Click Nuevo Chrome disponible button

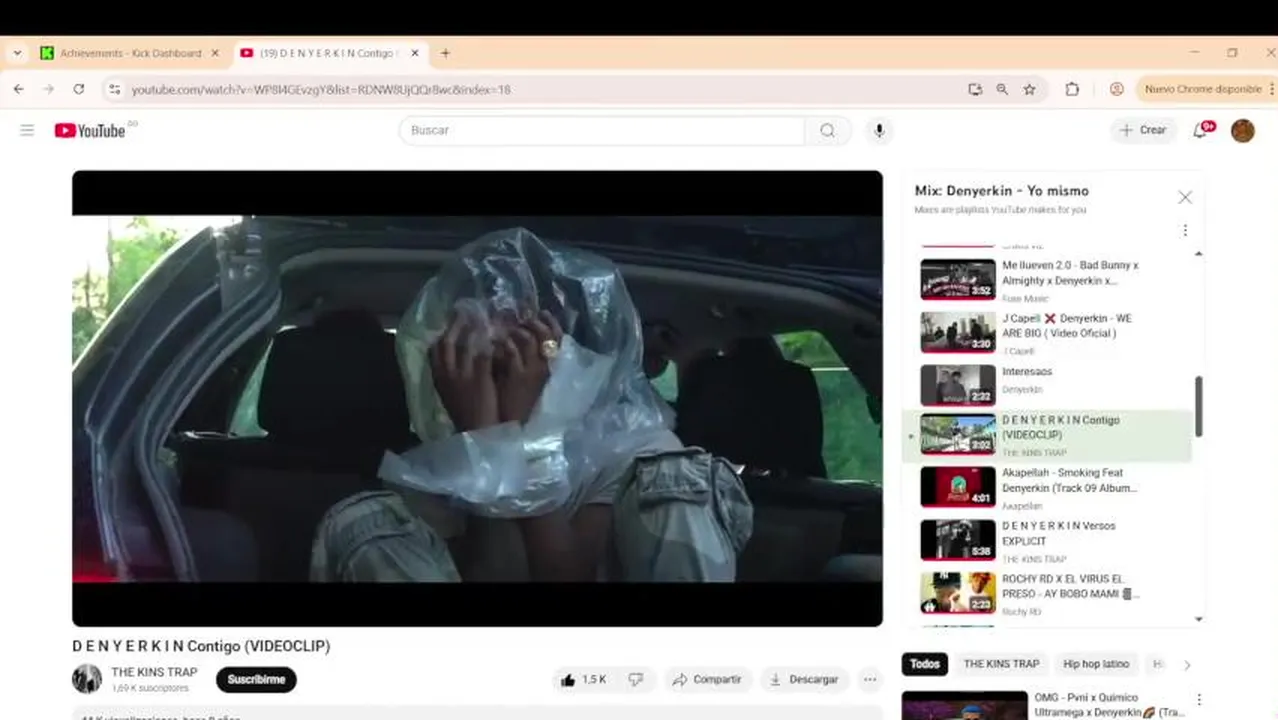[1202, 89]
